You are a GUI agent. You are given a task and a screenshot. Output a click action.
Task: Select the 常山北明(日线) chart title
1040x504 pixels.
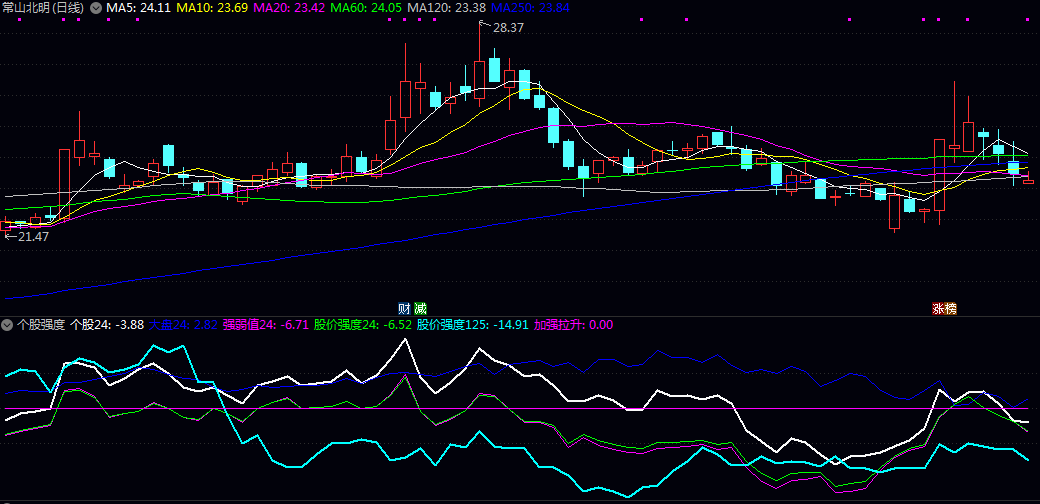tap(43, 9)
